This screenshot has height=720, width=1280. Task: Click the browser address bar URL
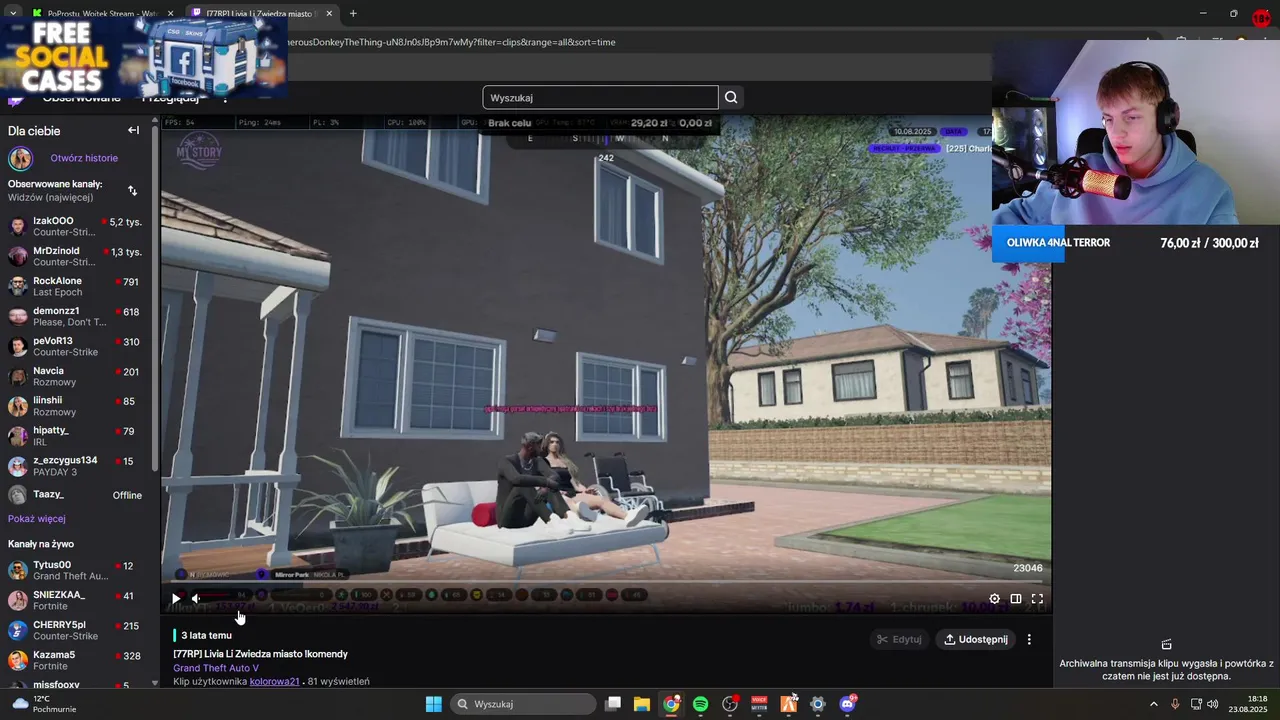(x=450, y=42)
